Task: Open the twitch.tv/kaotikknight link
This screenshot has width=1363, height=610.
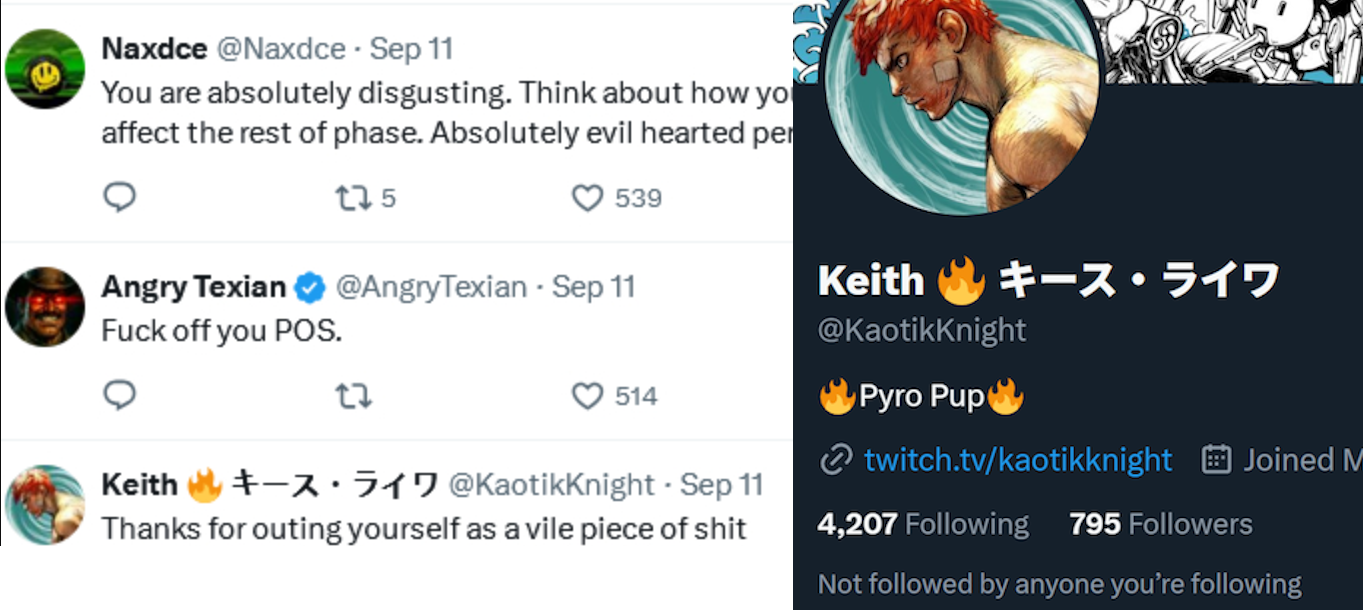Action: click(1018, 460)
